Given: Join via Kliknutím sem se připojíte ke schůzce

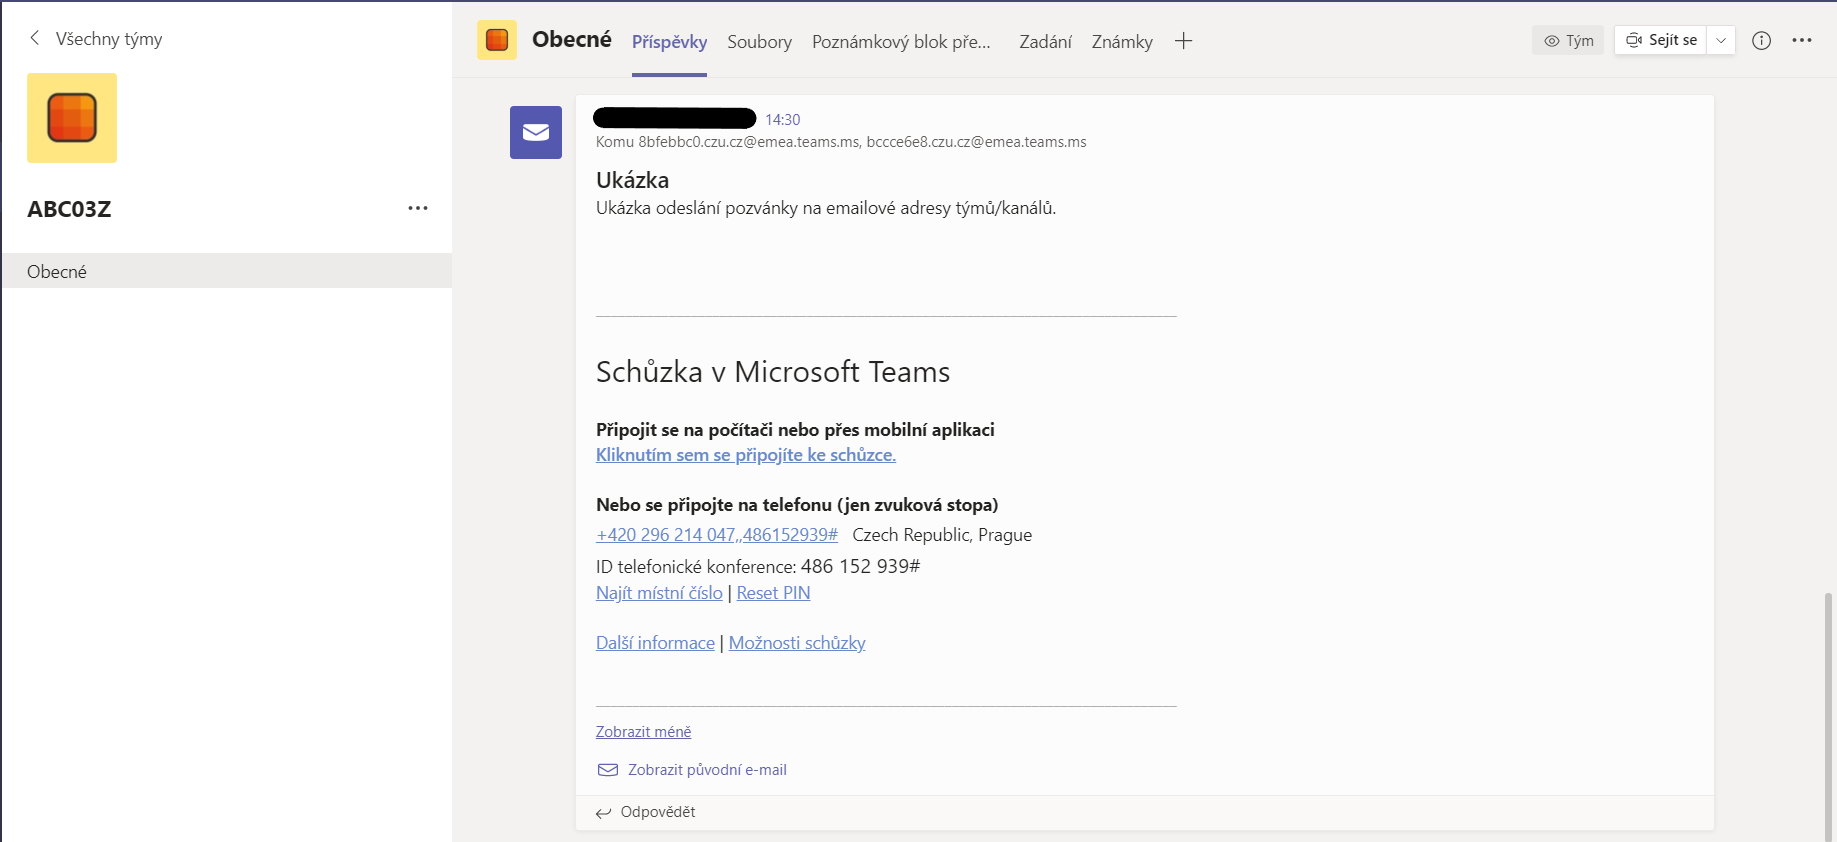Looking at the screenshot, I should 746,455.
